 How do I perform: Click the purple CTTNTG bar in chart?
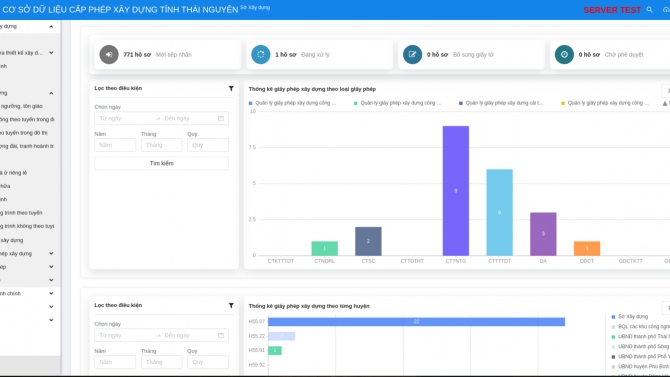coord(455,191)
